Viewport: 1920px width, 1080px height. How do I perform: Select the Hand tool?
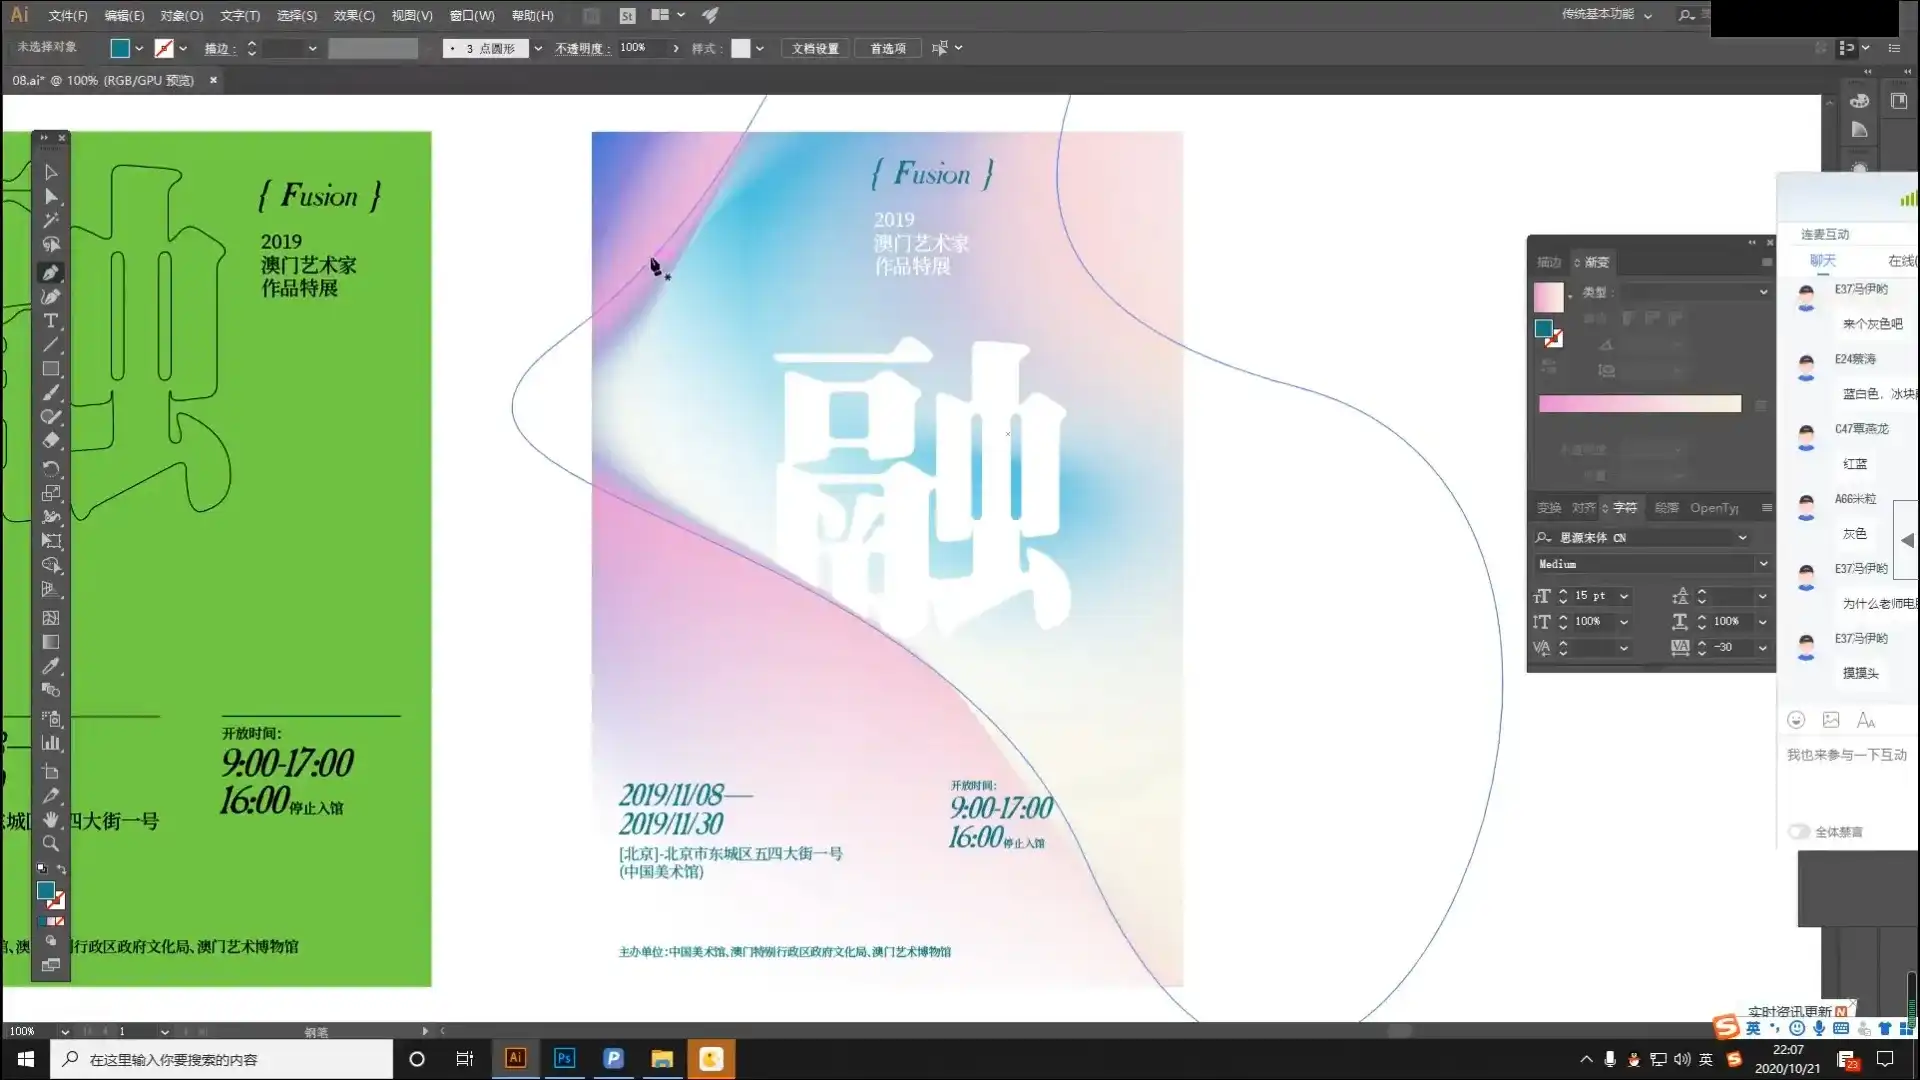coord(51,819)
